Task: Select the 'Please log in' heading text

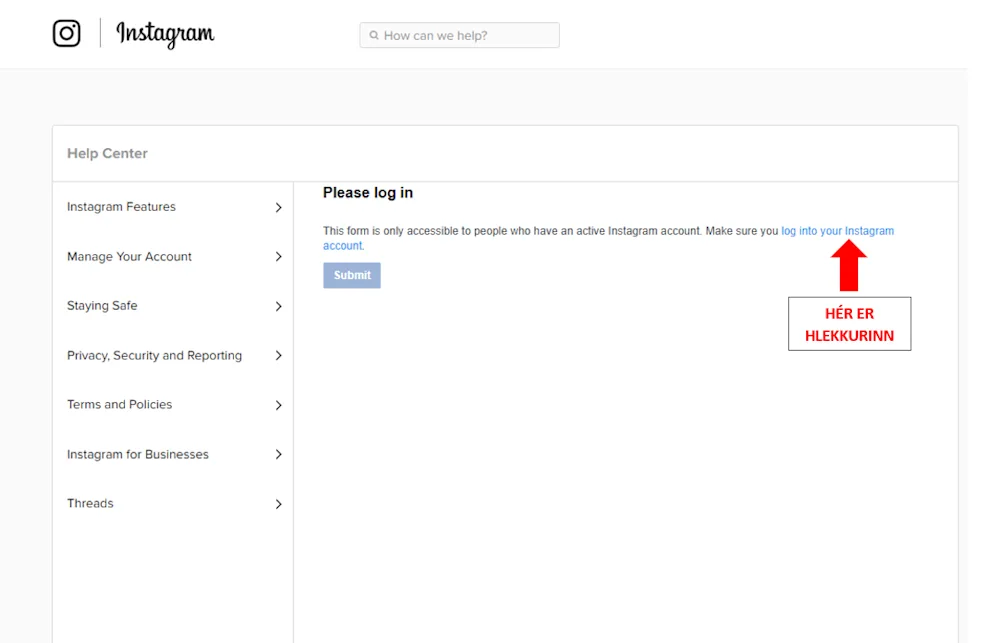Action: (x=368, y=193)
